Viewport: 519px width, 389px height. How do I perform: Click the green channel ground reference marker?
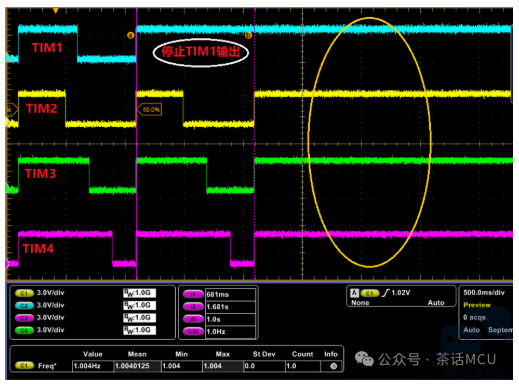point(7,188)
